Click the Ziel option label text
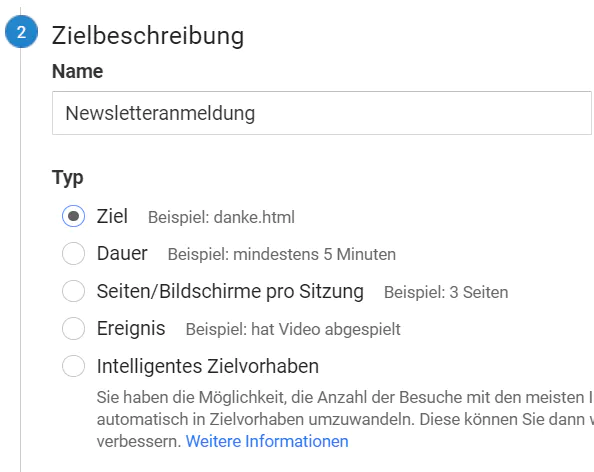The image size is (594, 472). 112,216
